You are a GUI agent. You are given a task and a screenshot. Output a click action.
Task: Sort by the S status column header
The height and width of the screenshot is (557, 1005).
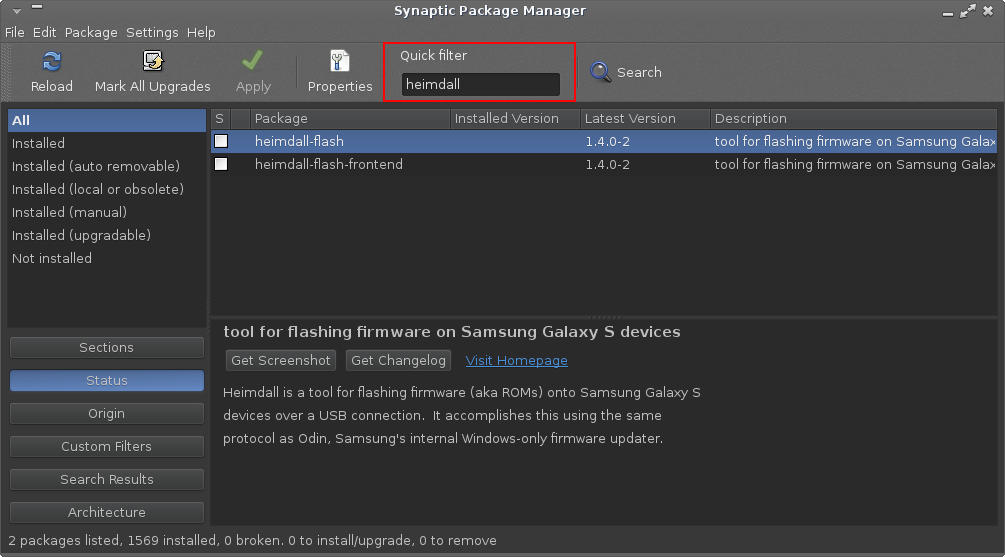220,119
